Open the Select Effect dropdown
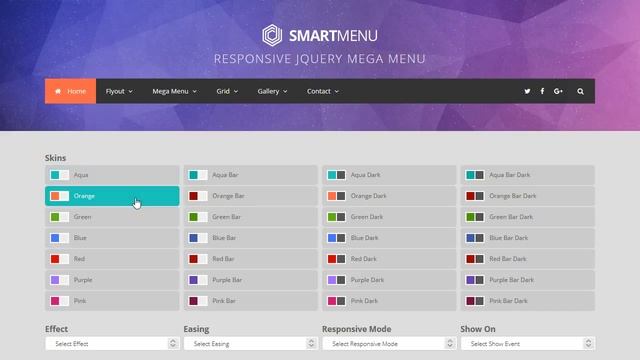 [112, 344]
